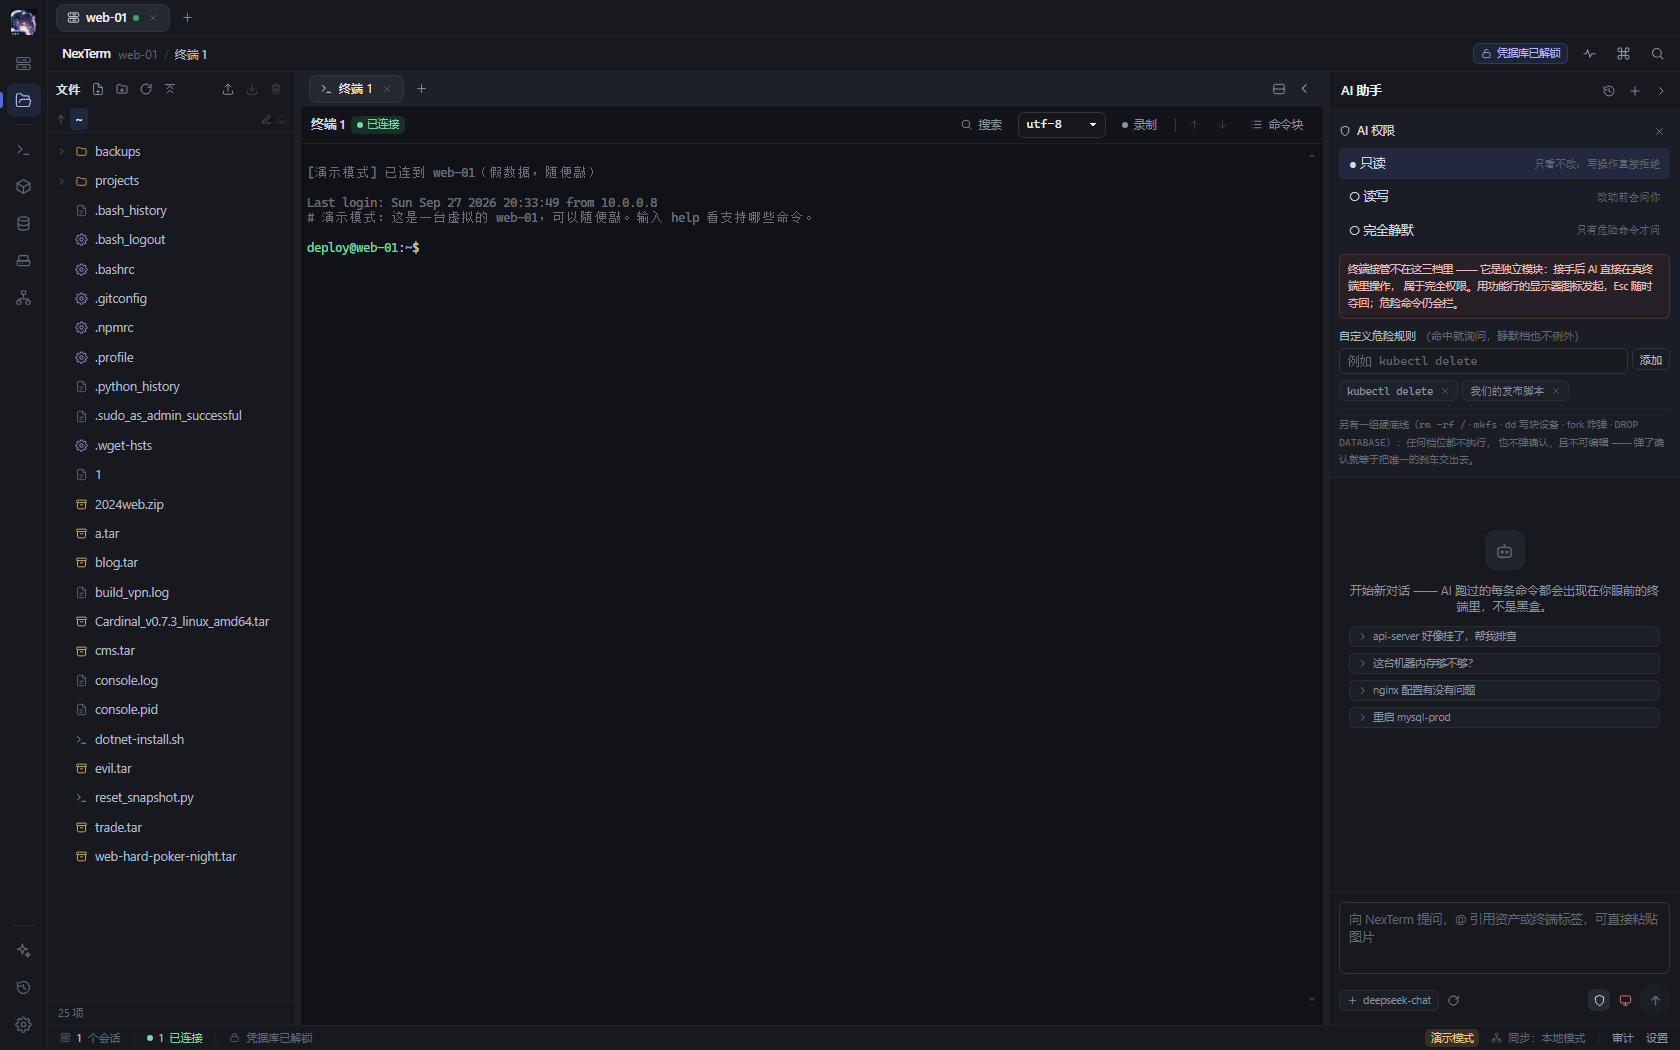Click the new folder icon in file panel
Screen dimensions: 1680x1050
tap(122, 89)
